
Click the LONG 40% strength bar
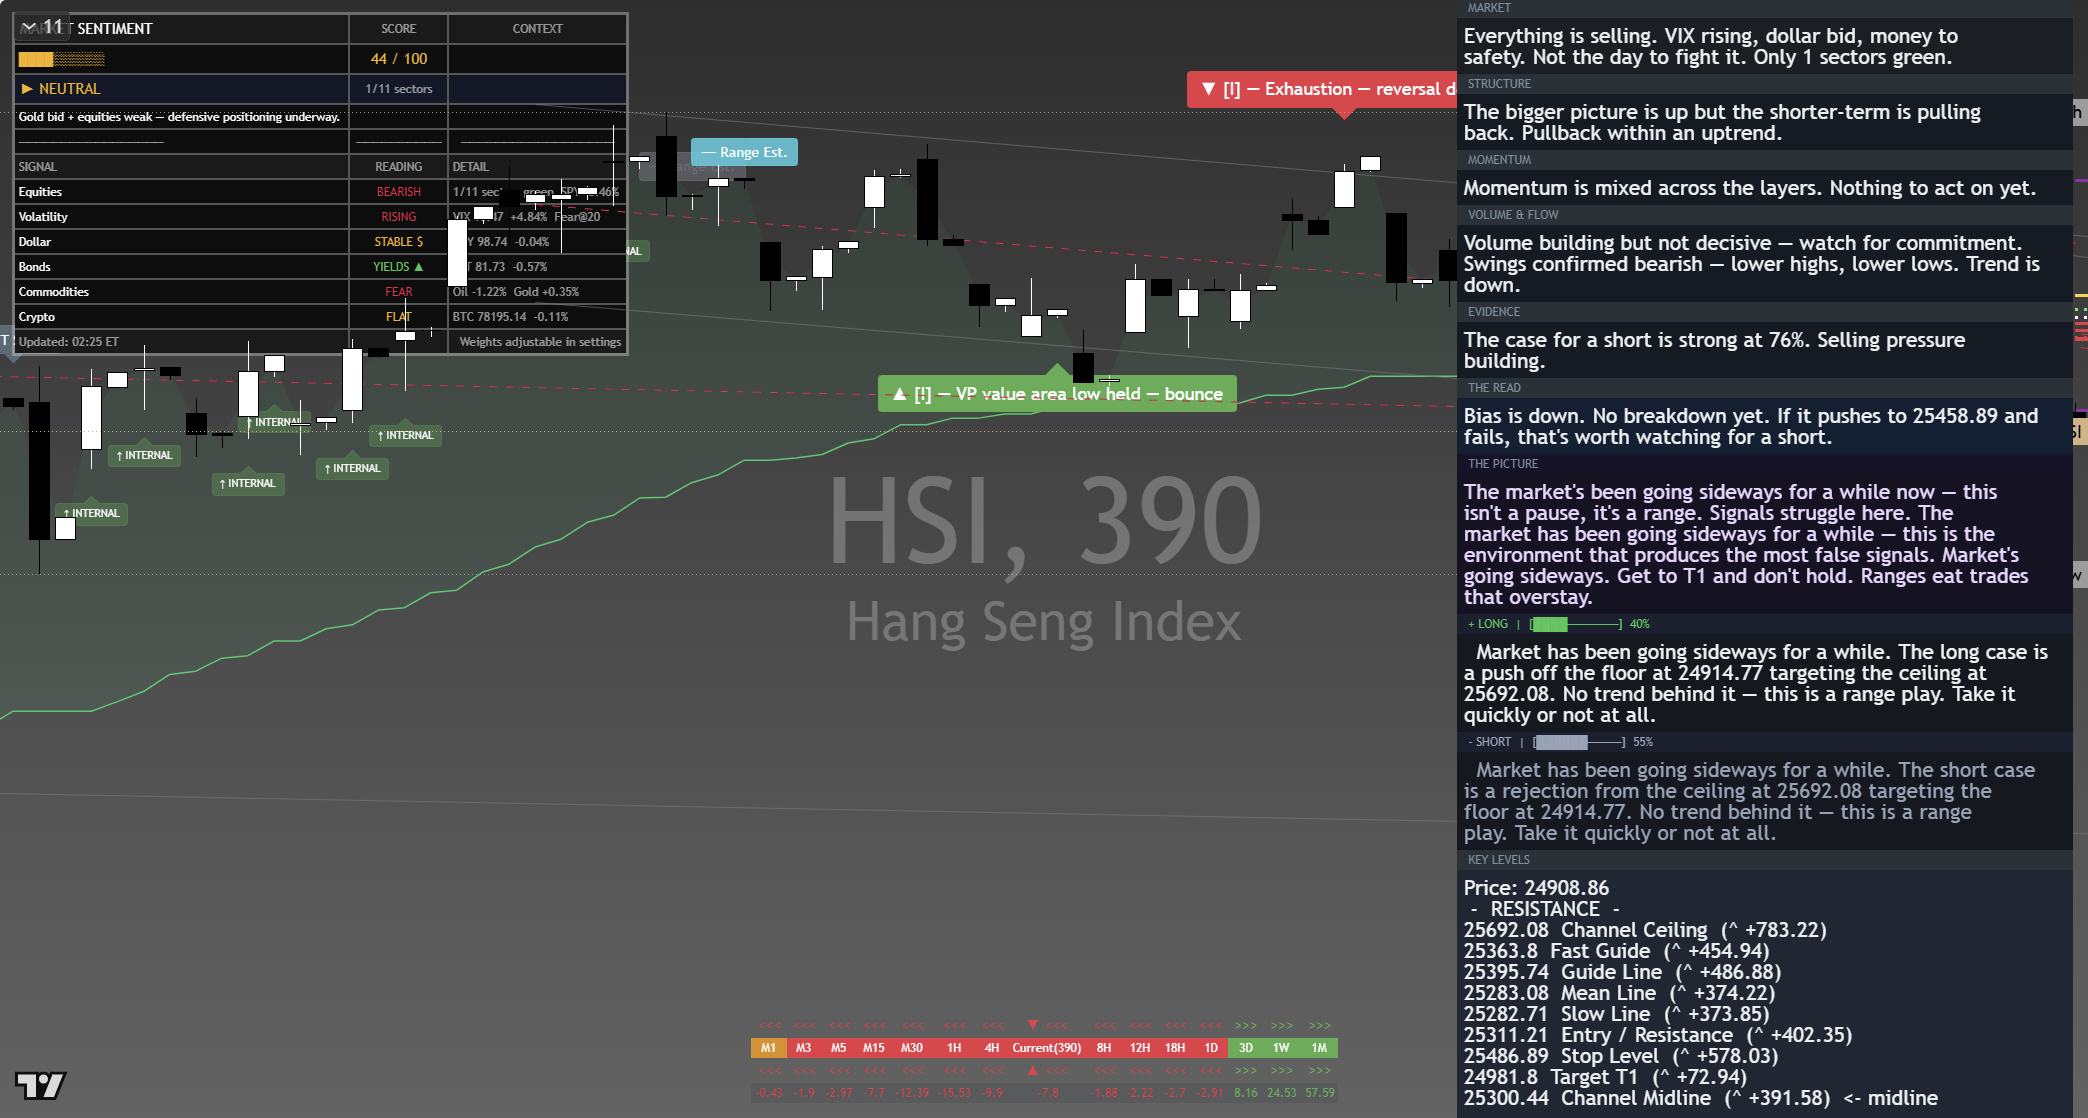[x=1577, y=624]
